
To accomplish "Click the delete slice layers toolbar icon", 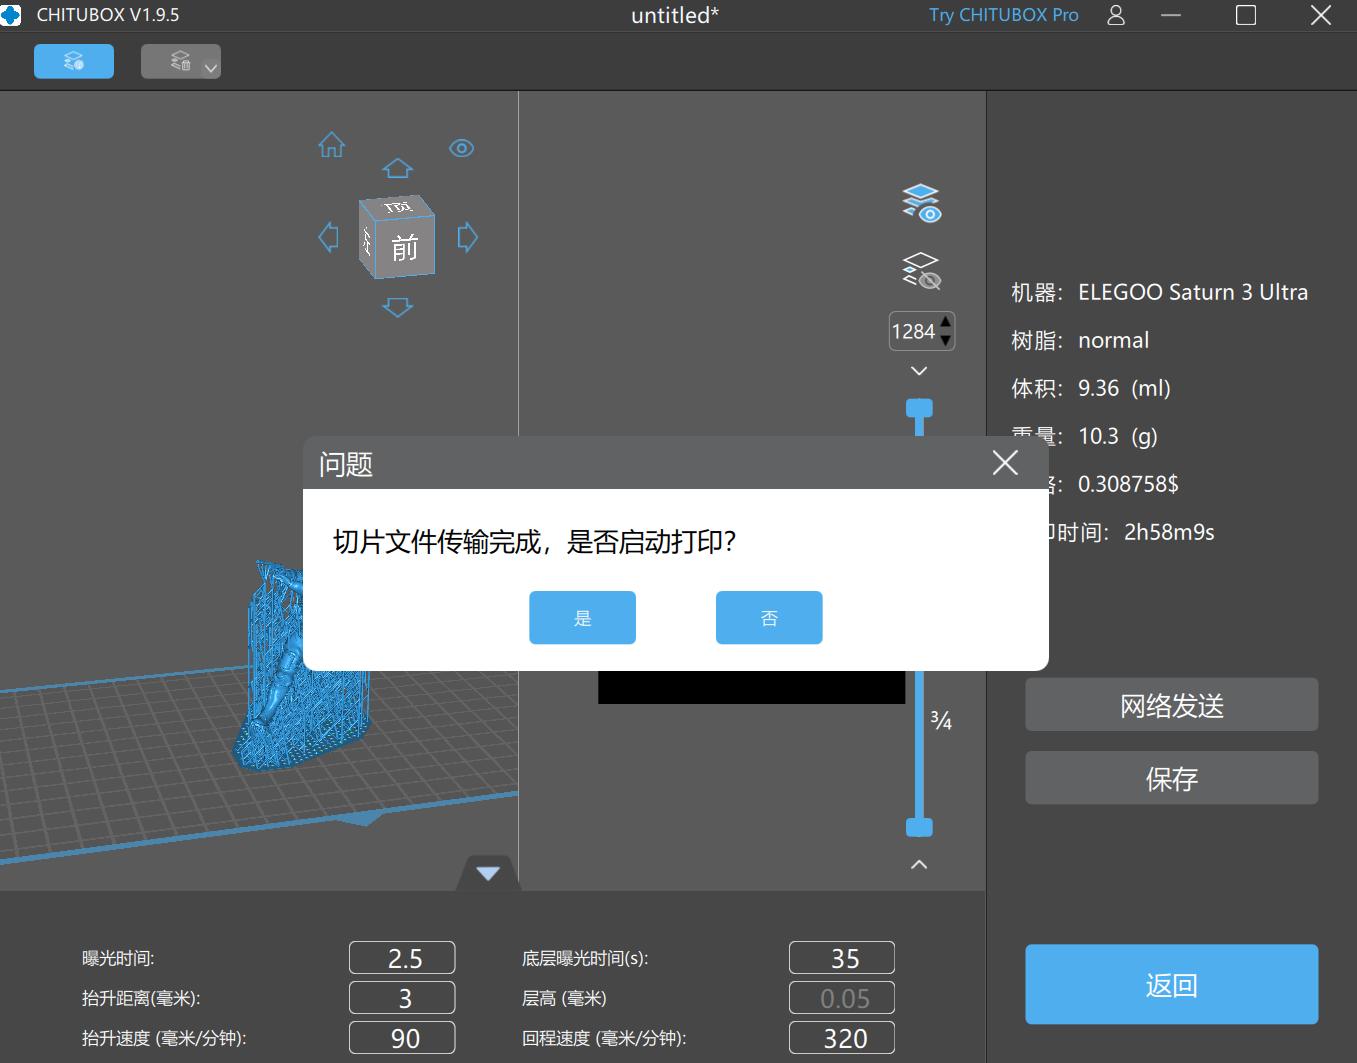I will pyautogui.click(x=172, y=61).
